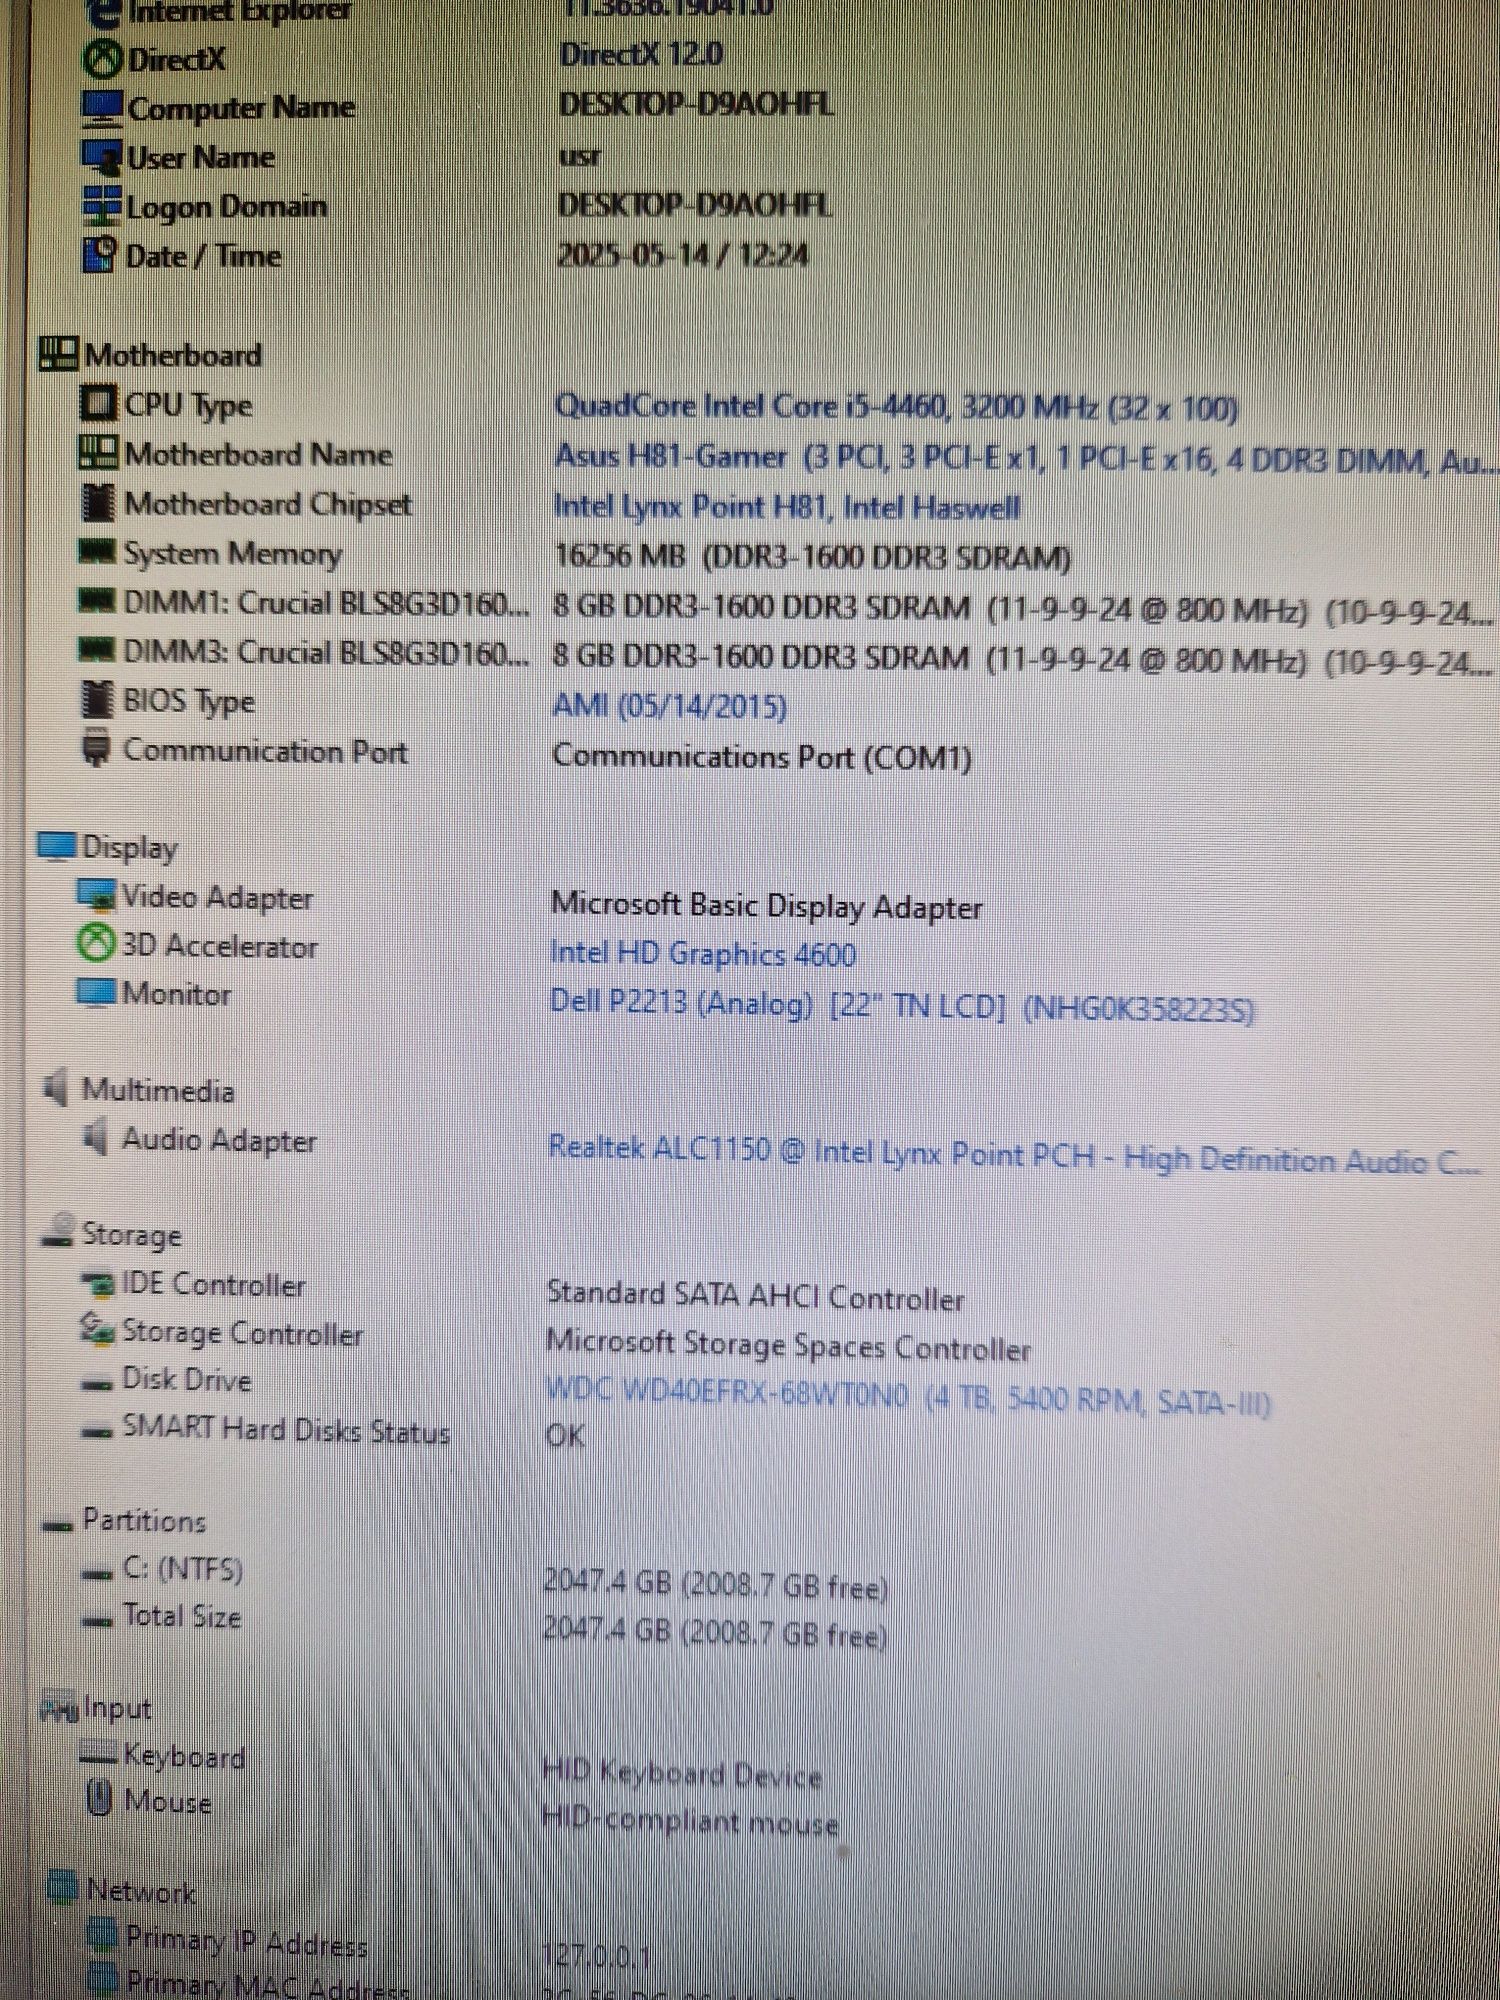Click the Mouse row icon
Image resolution: width=1500 pixels, height=2000 pixels.
[99, 1800]
